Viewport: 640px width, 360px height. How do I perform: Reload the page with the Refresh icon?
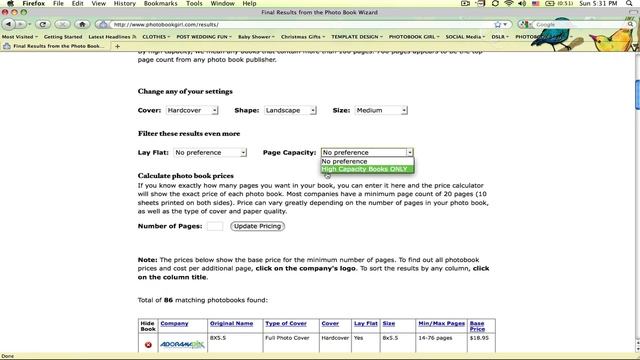click(x=42, y=24)
